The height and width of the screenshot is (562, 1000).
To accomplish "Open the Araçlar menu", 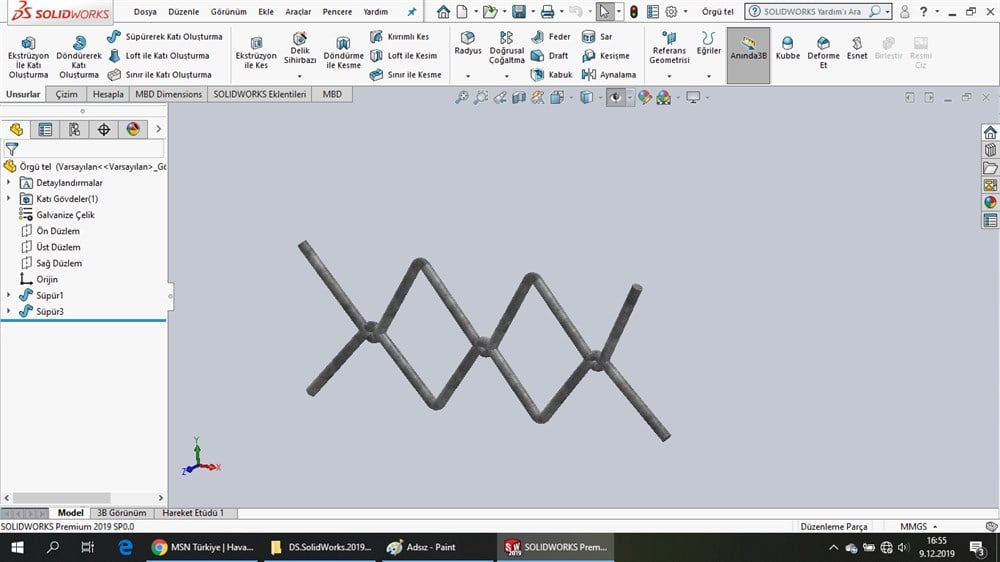I will point(298,12).
